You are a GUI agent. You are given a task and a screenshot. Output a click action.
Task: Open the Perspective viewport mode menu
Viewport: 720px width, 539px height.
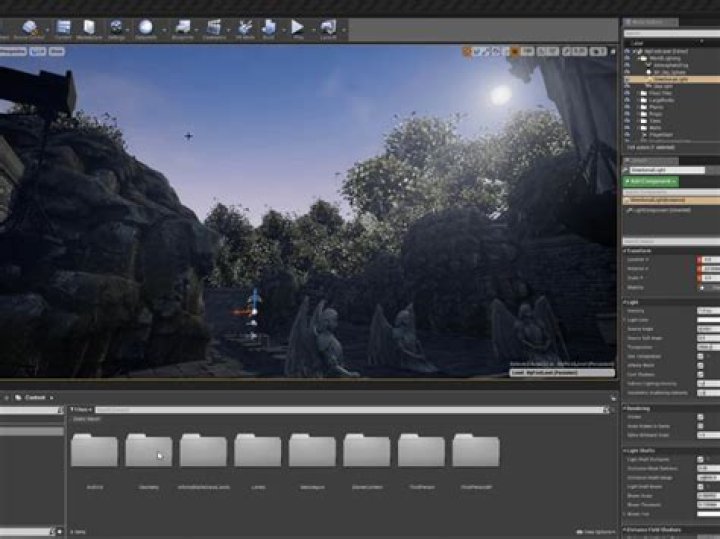14,50
